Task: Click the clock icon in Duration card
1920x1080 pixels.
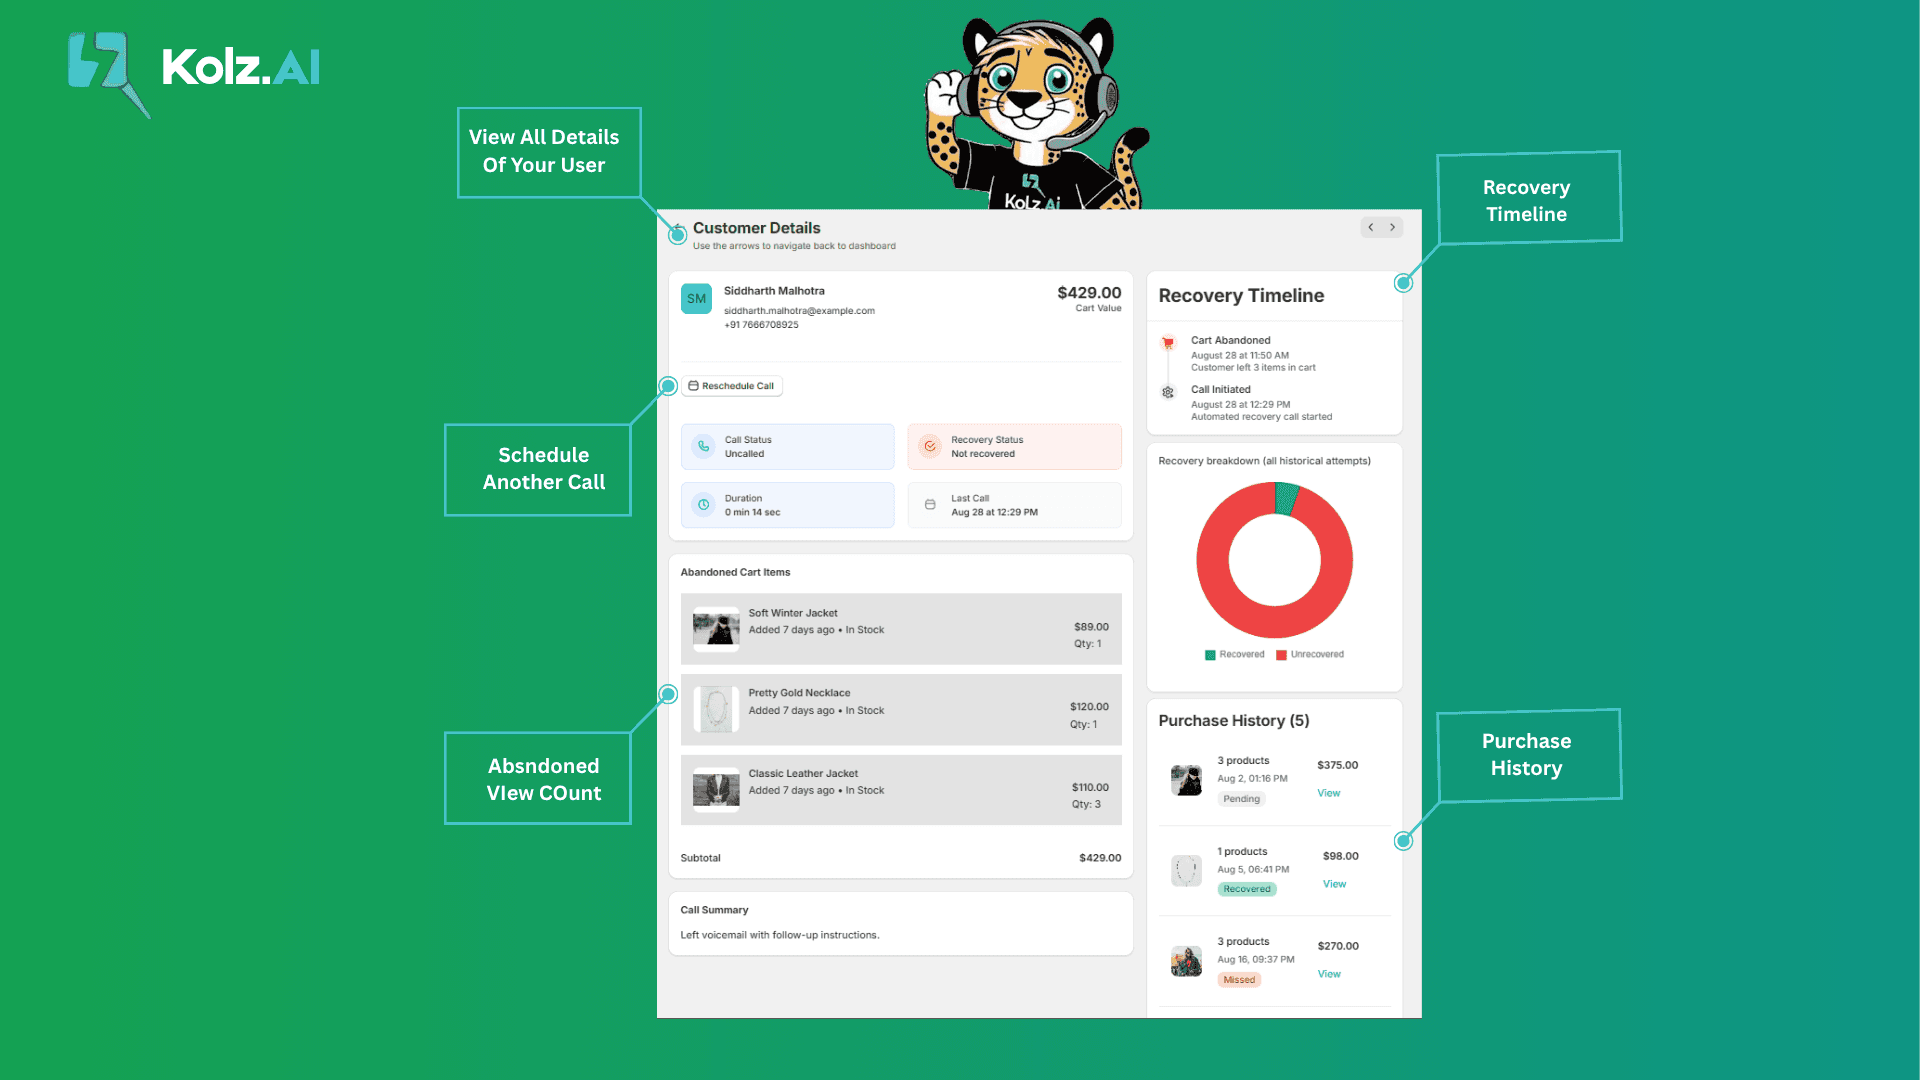Action: (705, 505)
